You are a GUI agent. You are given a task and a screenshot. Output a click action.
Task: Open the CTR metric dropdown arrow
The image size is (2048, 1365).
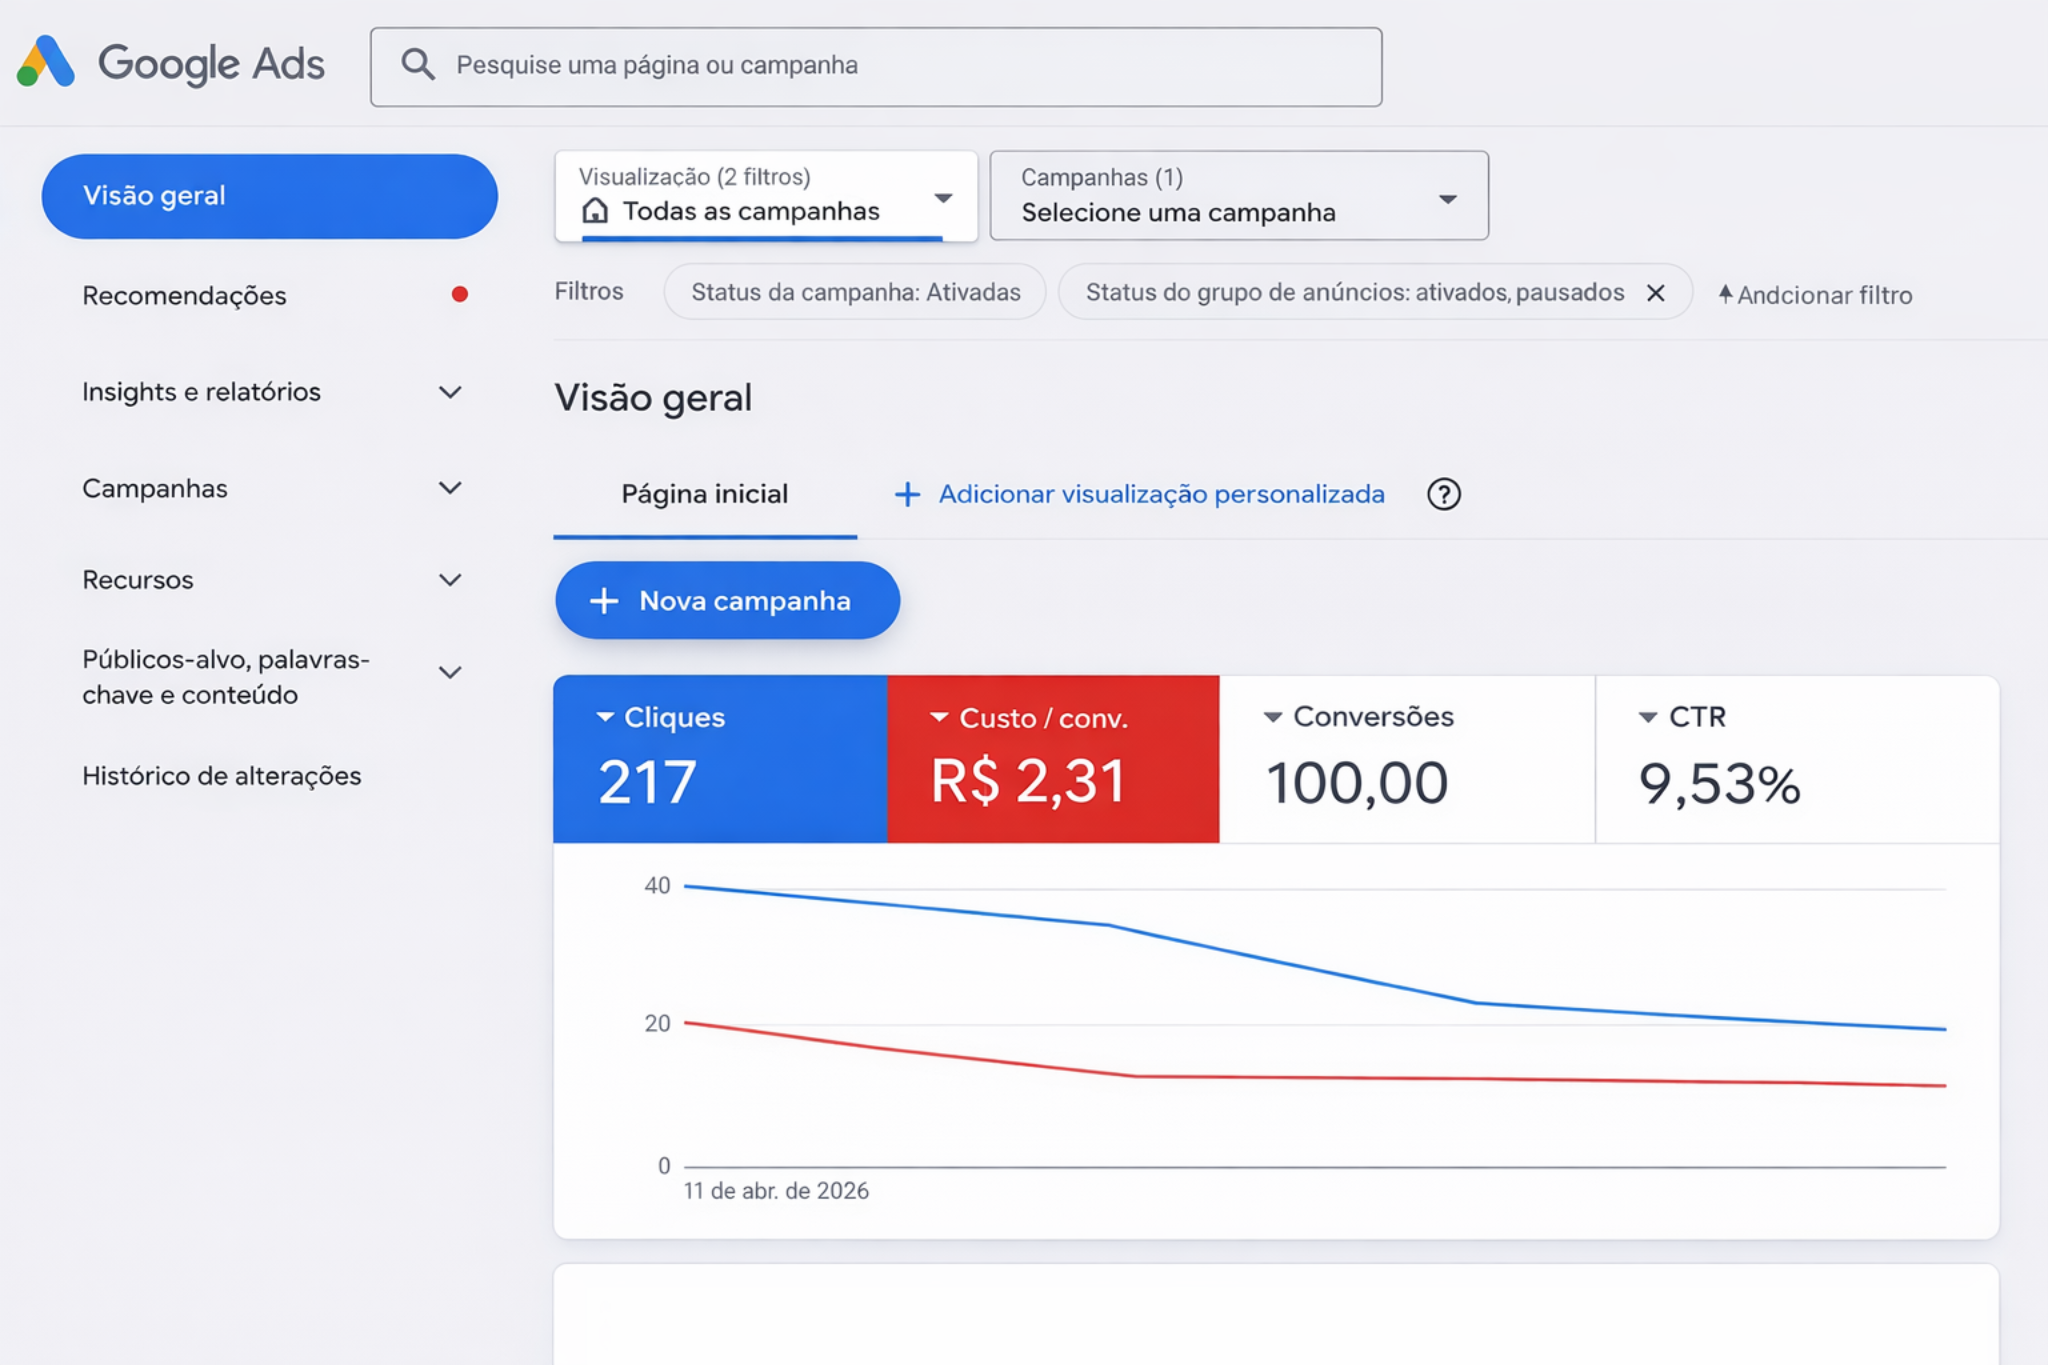(x=1648, y=716)
